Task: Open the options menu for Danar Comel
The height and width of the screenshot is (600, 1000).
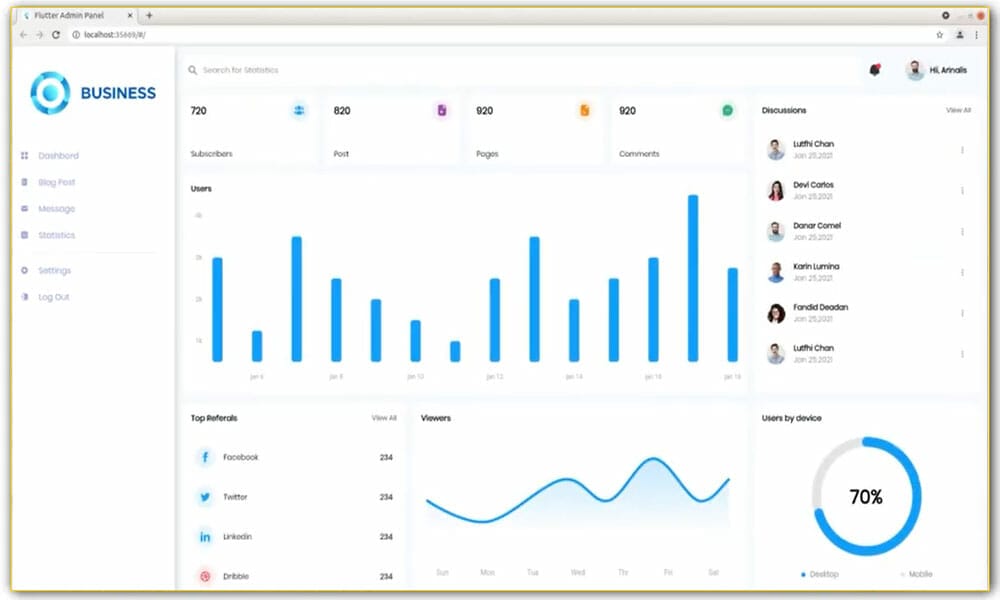Action: pos(961,230)
